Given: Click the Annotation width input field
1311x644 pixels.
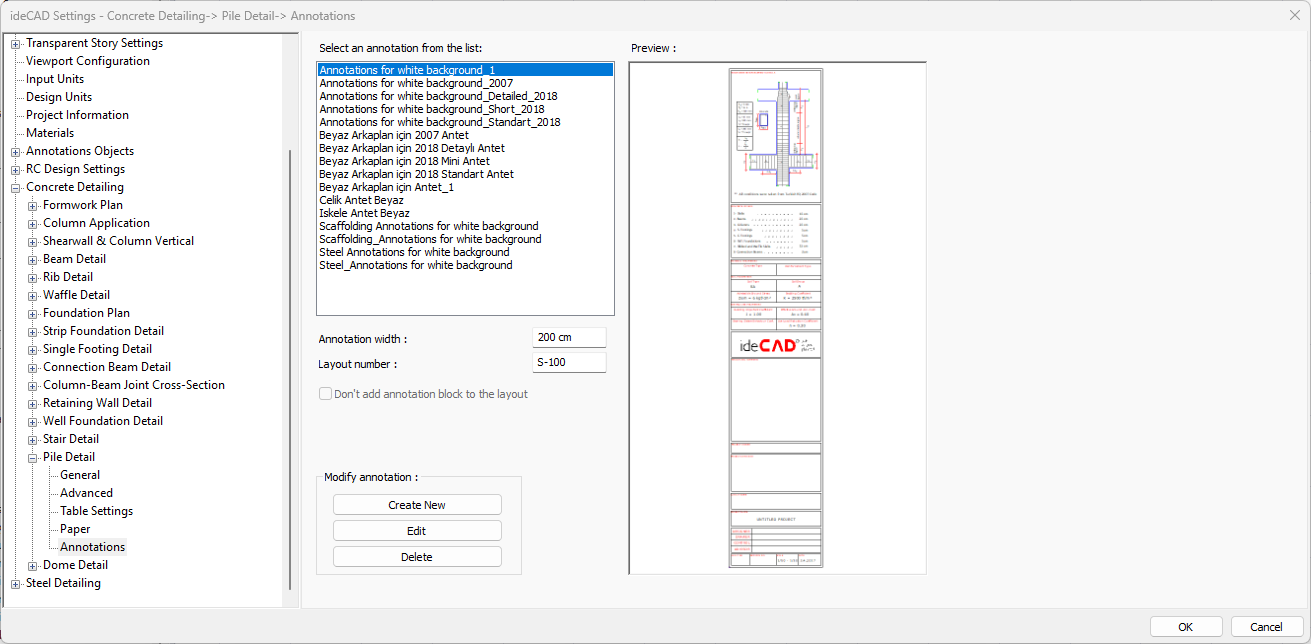Looking at the screenshot, I should click(x=569, y=339).
